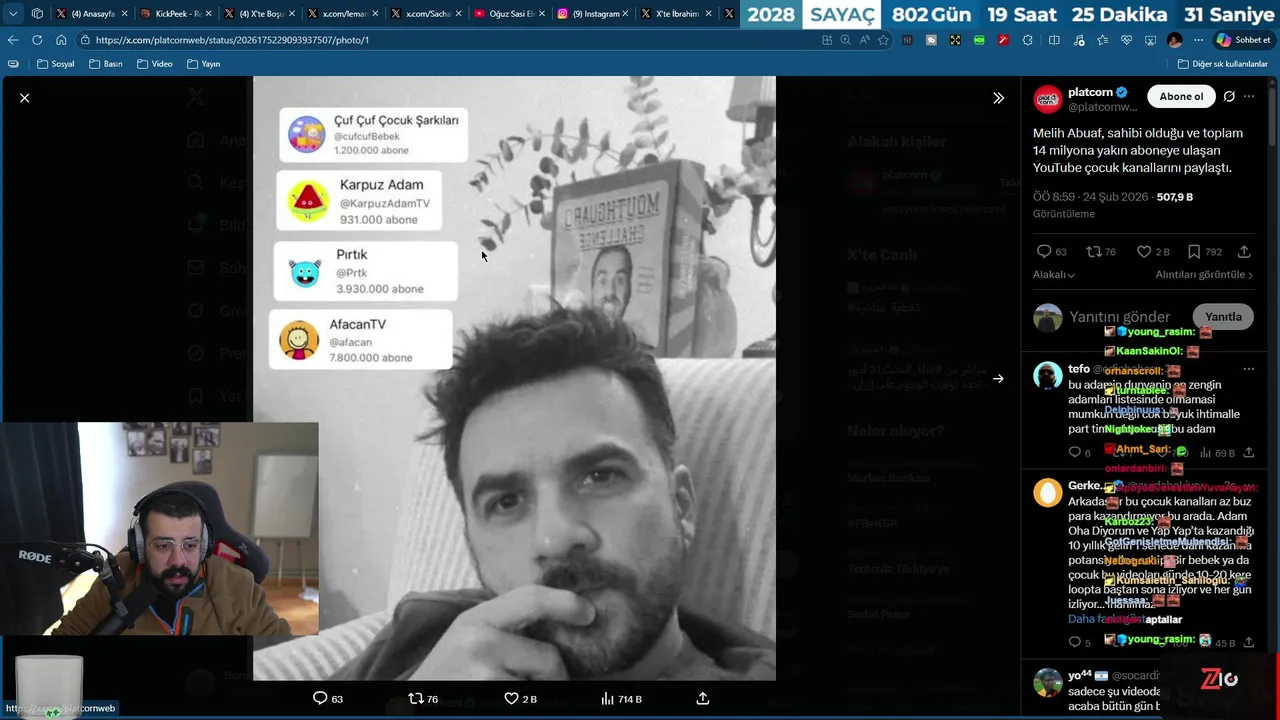This screenshot has width=1280, height=720.
Task: Switch to the KickPeek browser tab
Action: [177, 14]
